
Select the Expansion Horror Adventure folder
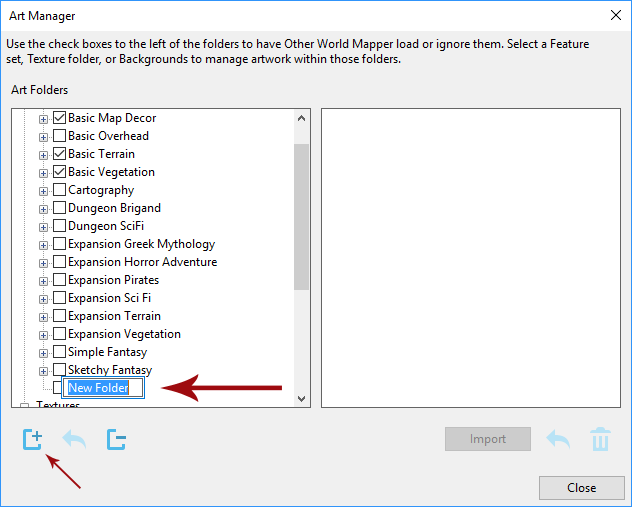point(142,262)
